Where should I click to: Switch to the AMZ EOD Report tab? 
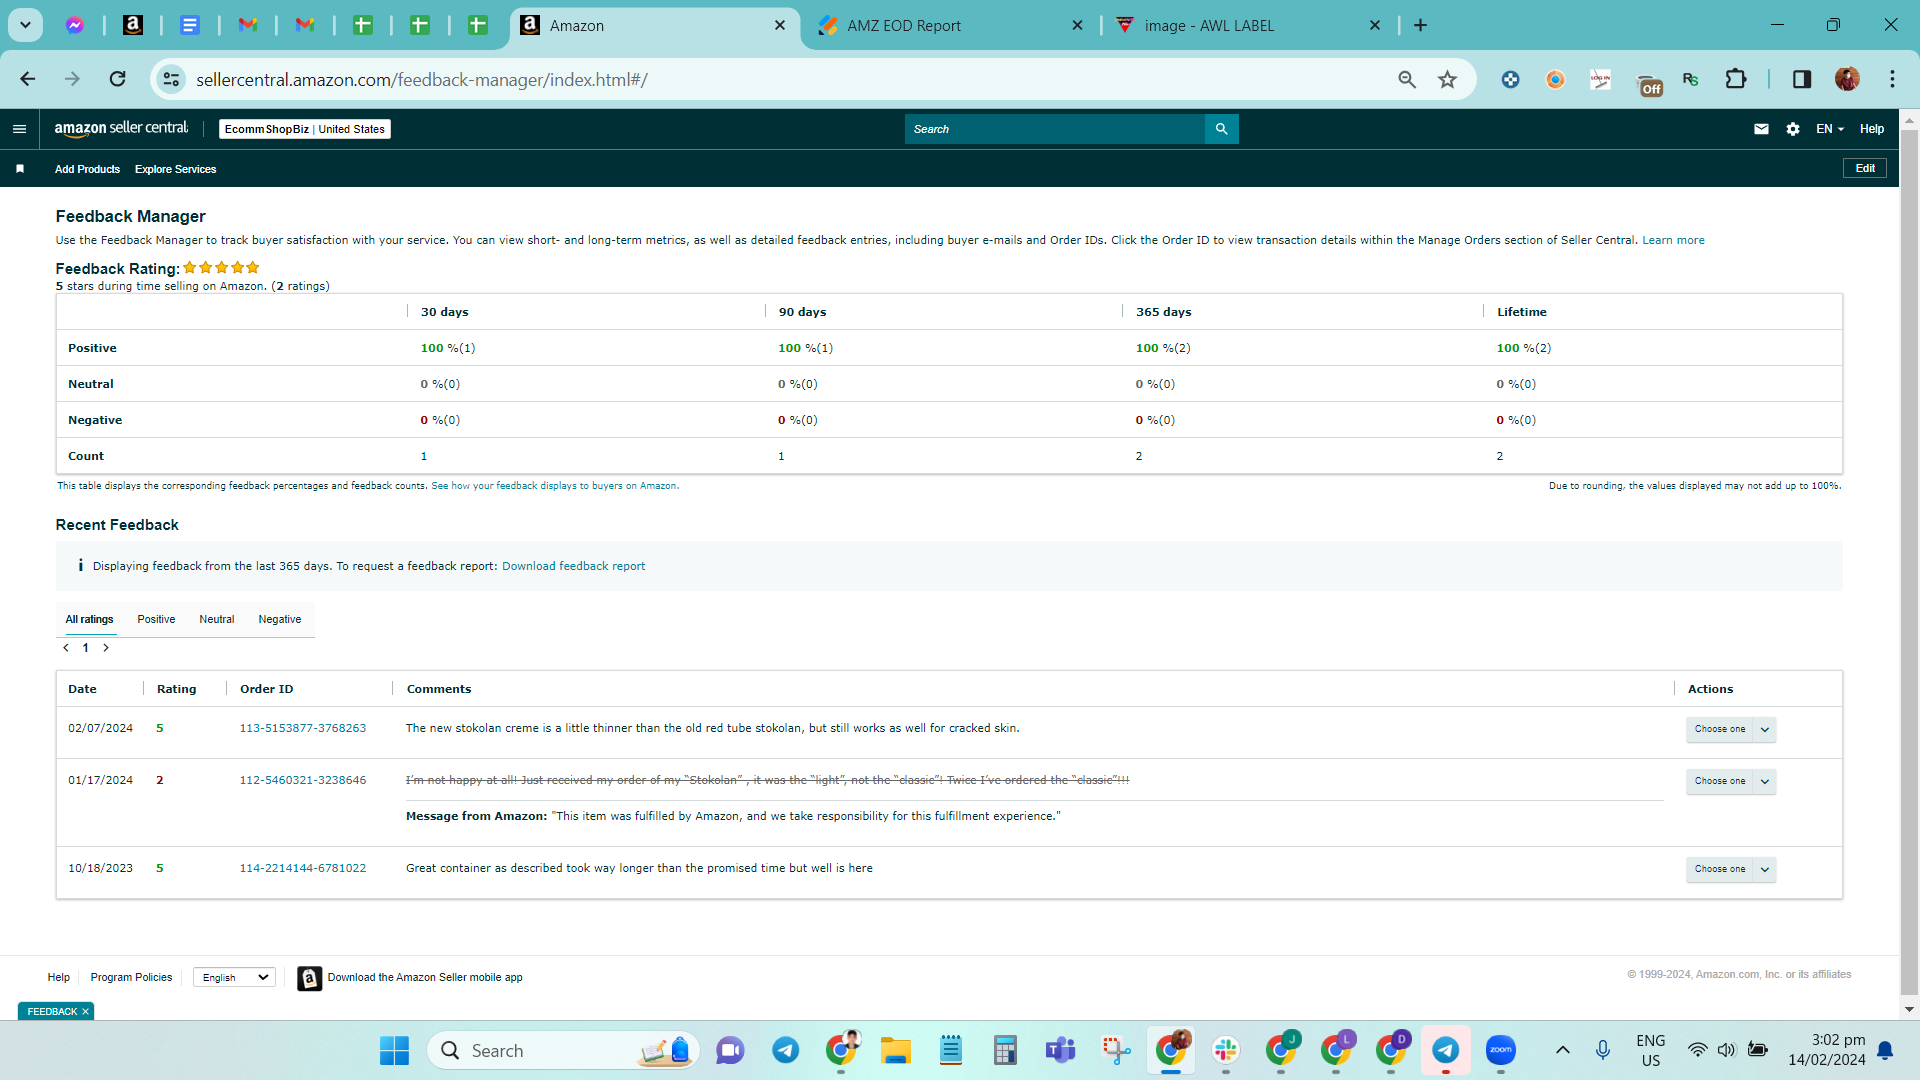pyautogui.click(x=950, y=26)
